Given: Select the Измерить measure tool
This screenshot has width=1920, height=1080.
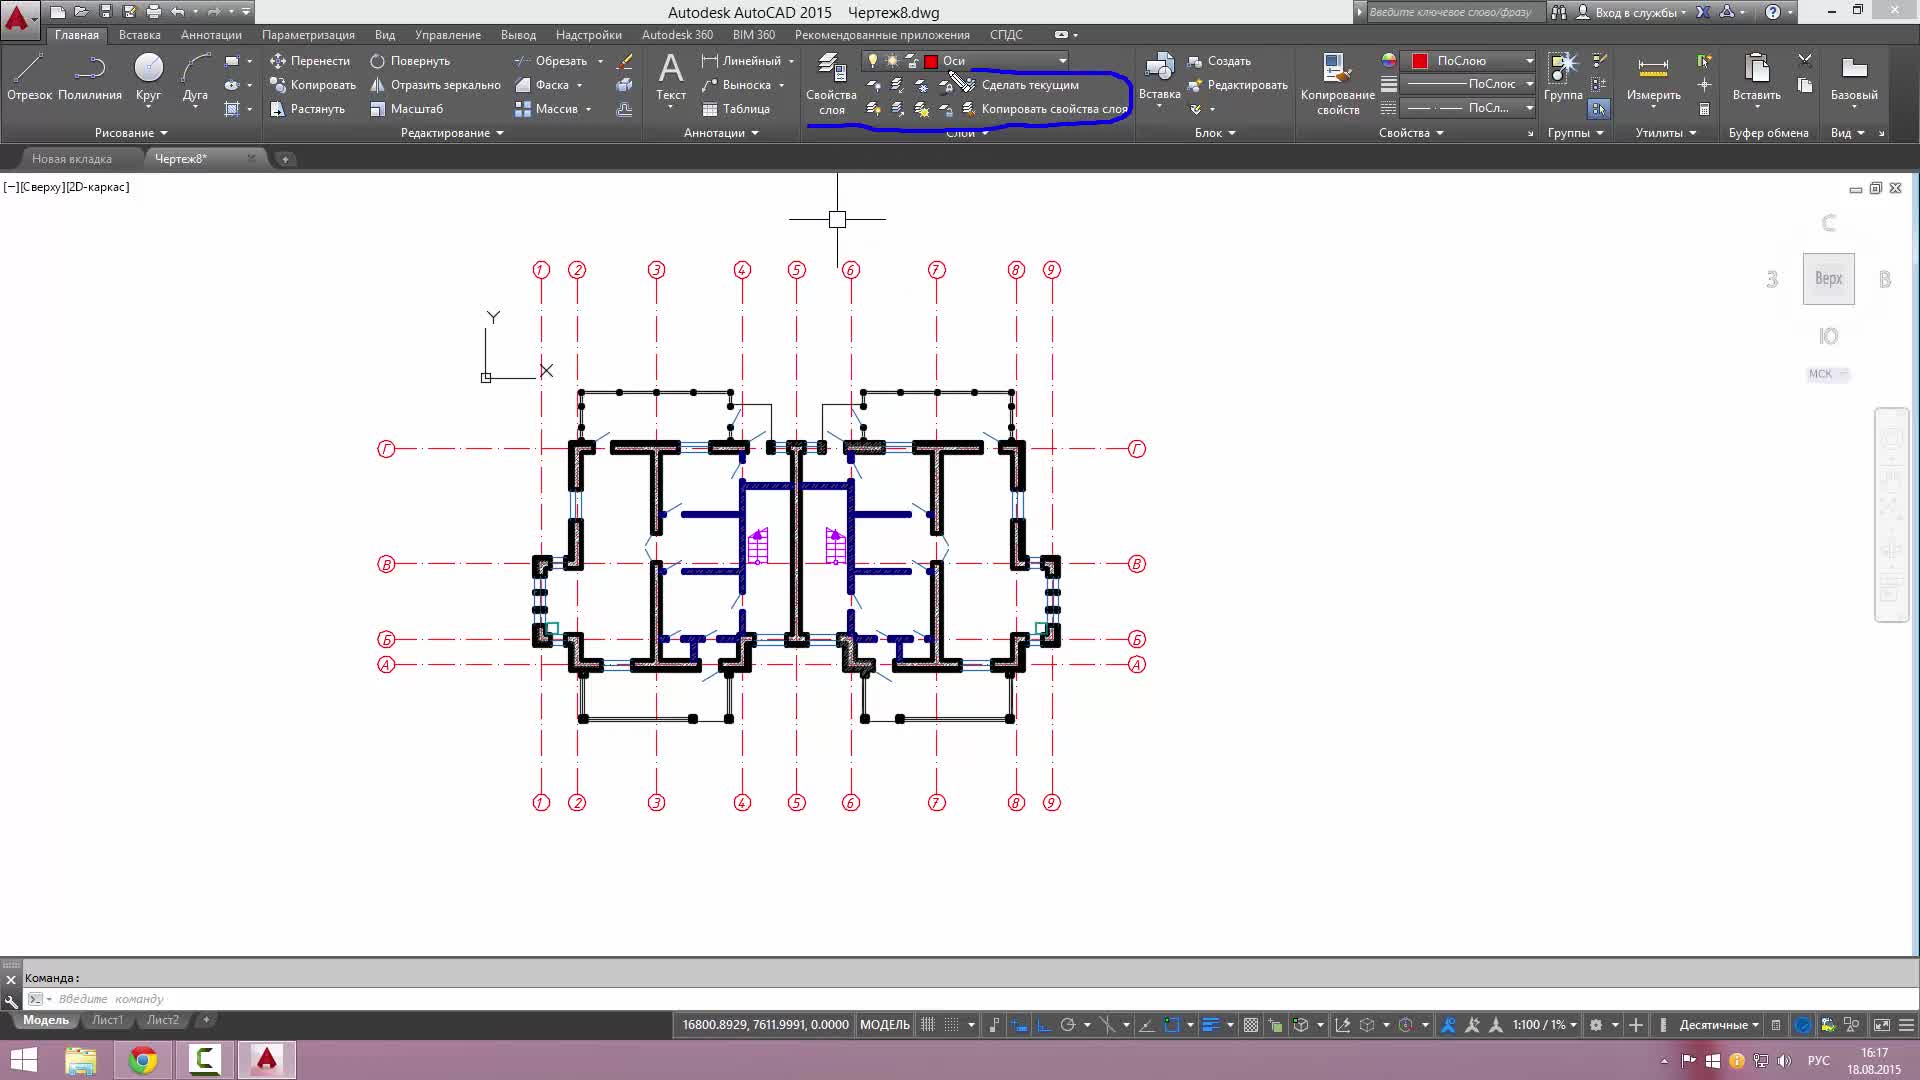Looking at the screenshot, I should 1653,77.
